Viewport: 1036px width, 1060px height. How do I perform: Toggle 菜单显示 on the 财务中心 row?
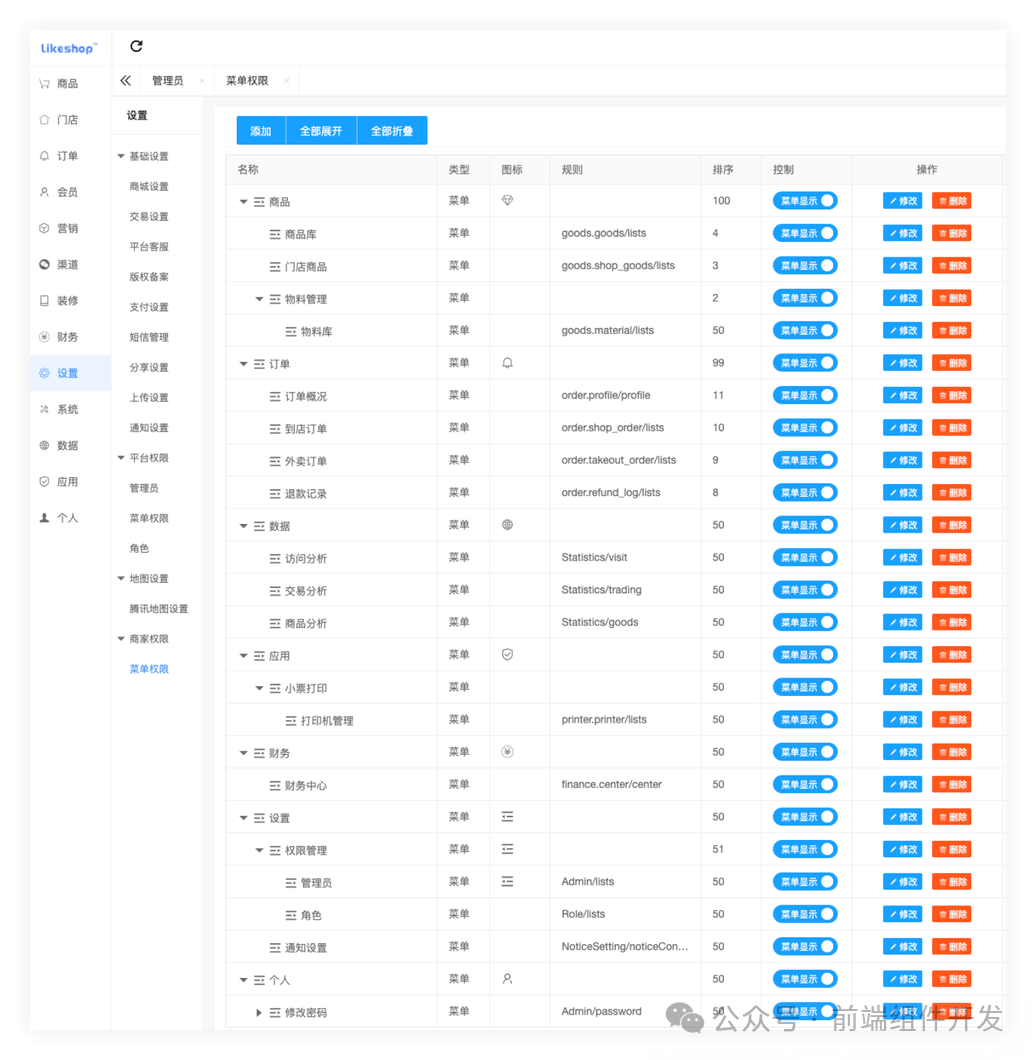coord(807,784)
